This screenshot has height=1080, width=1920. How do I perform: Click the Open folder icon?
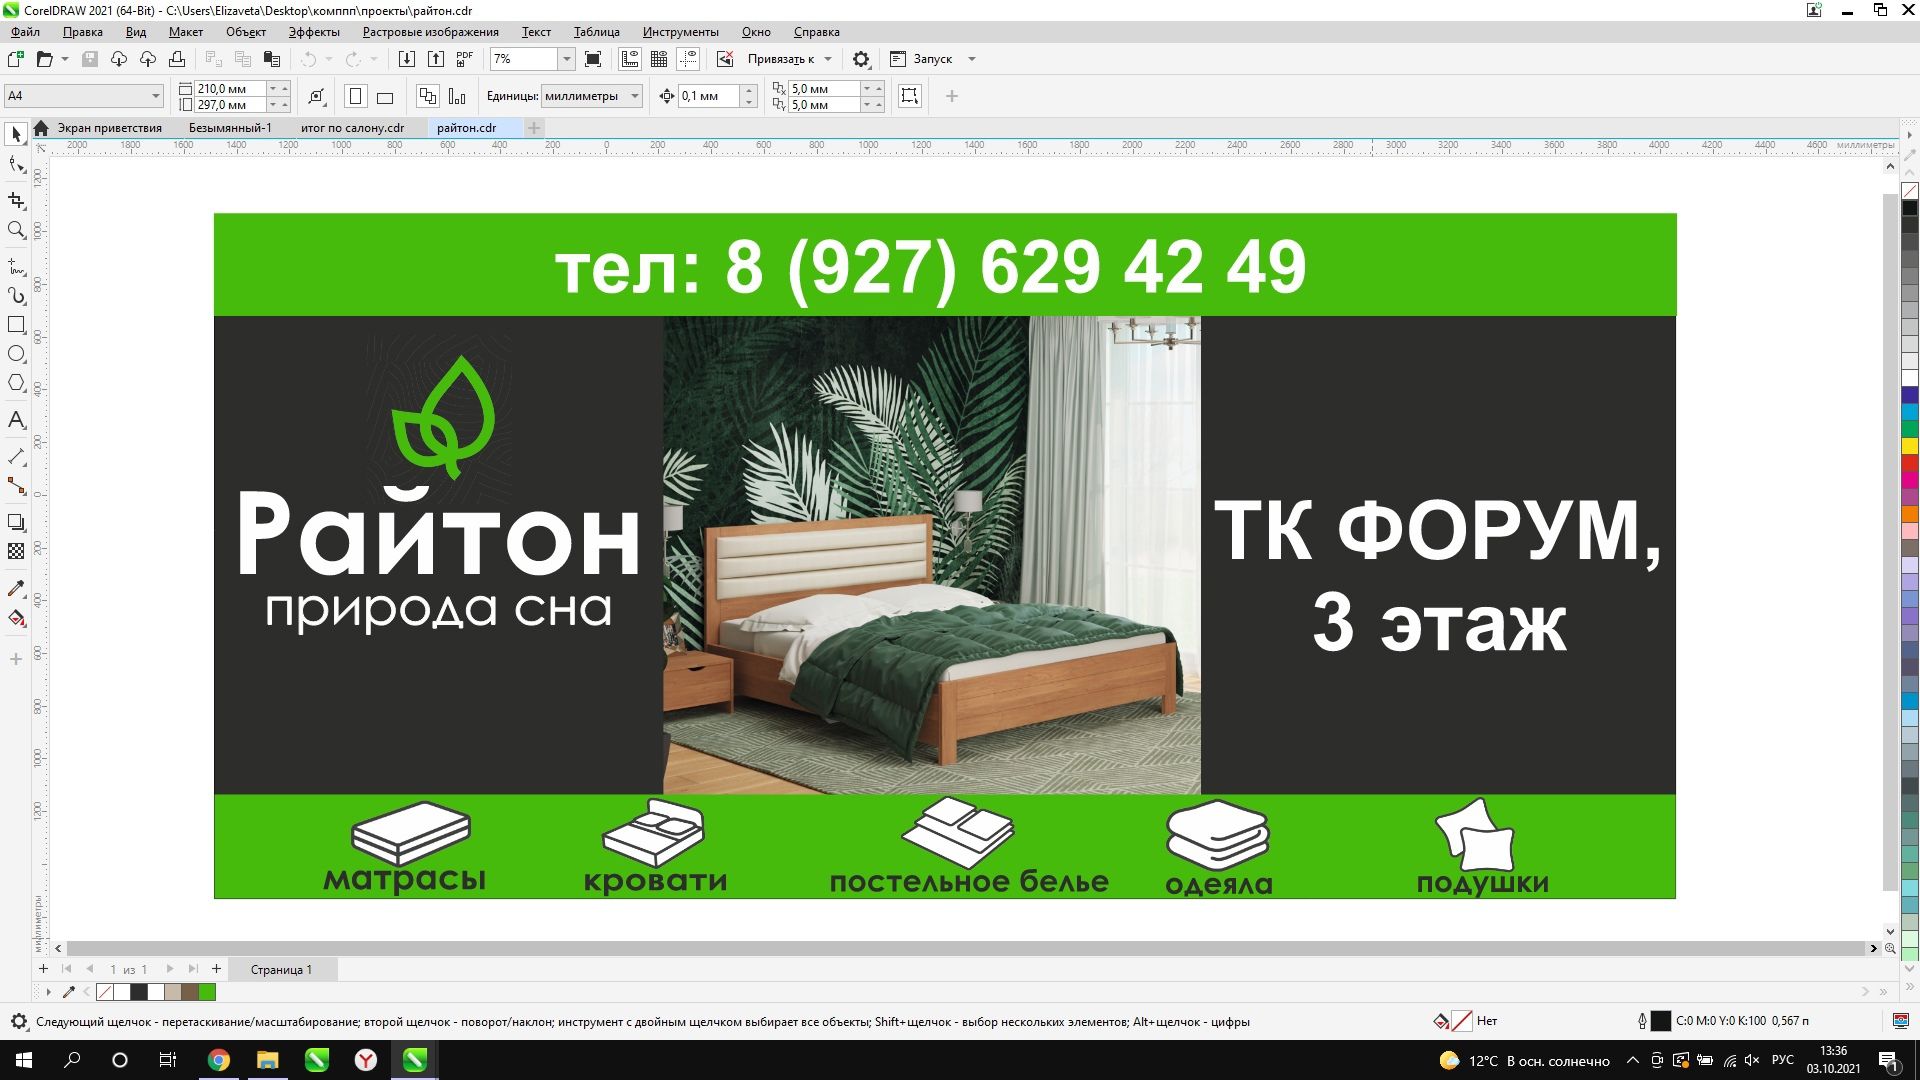(44, 59)
